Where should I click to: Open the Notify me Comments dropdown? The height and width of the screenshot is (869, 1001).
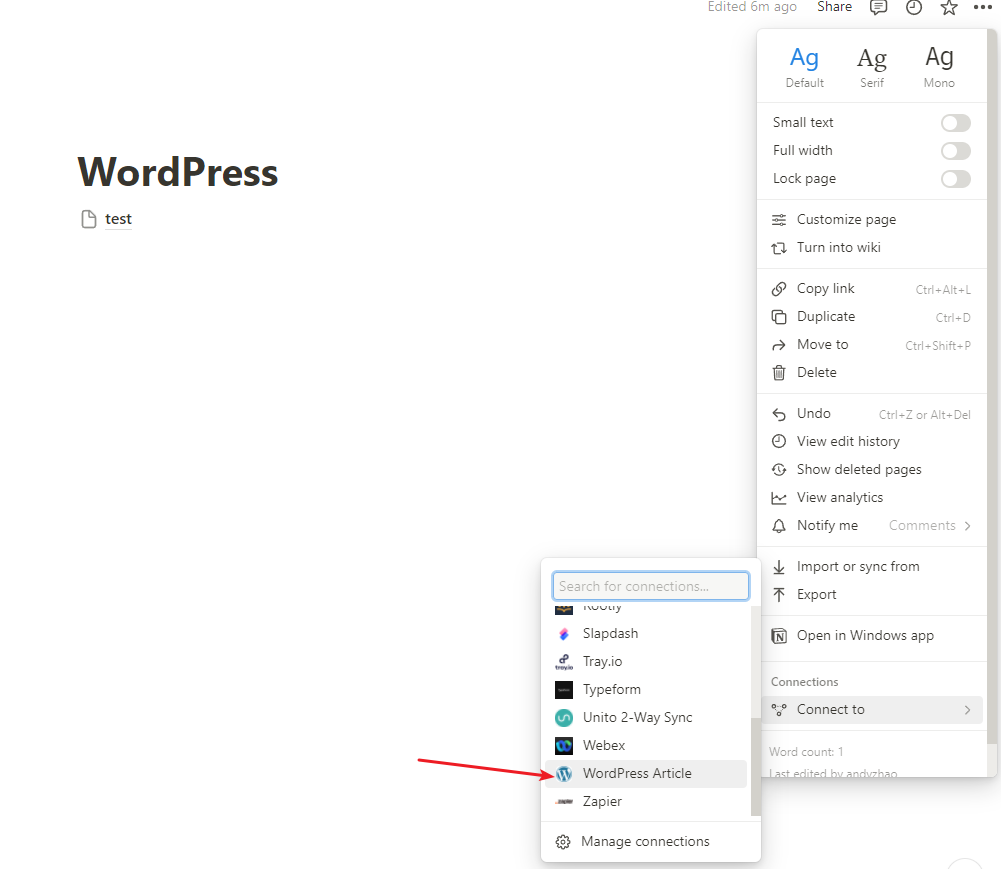[x=929, y=525]
